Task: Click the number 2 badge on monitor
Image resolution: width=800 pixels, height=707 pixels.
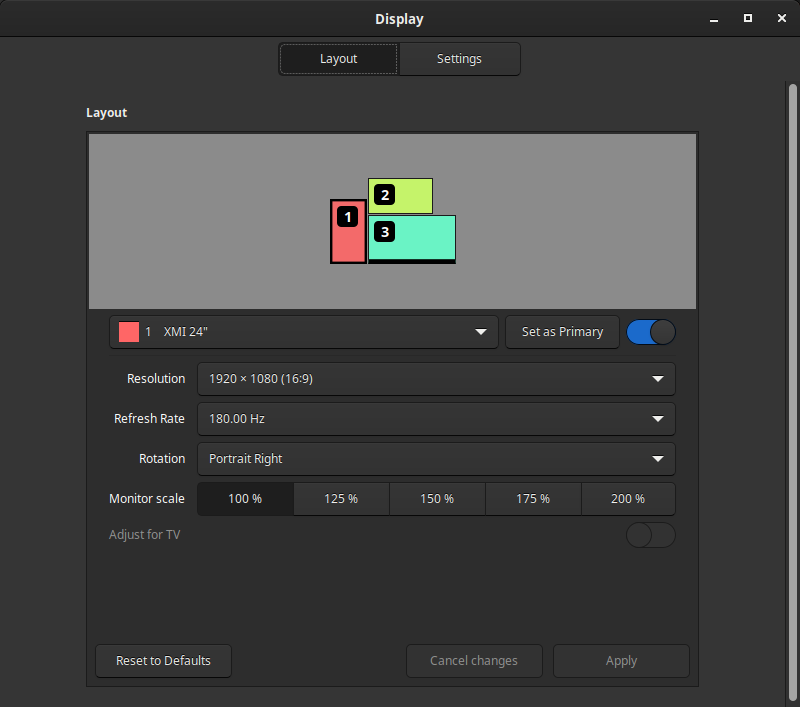Action: click(x=385, y=194)
